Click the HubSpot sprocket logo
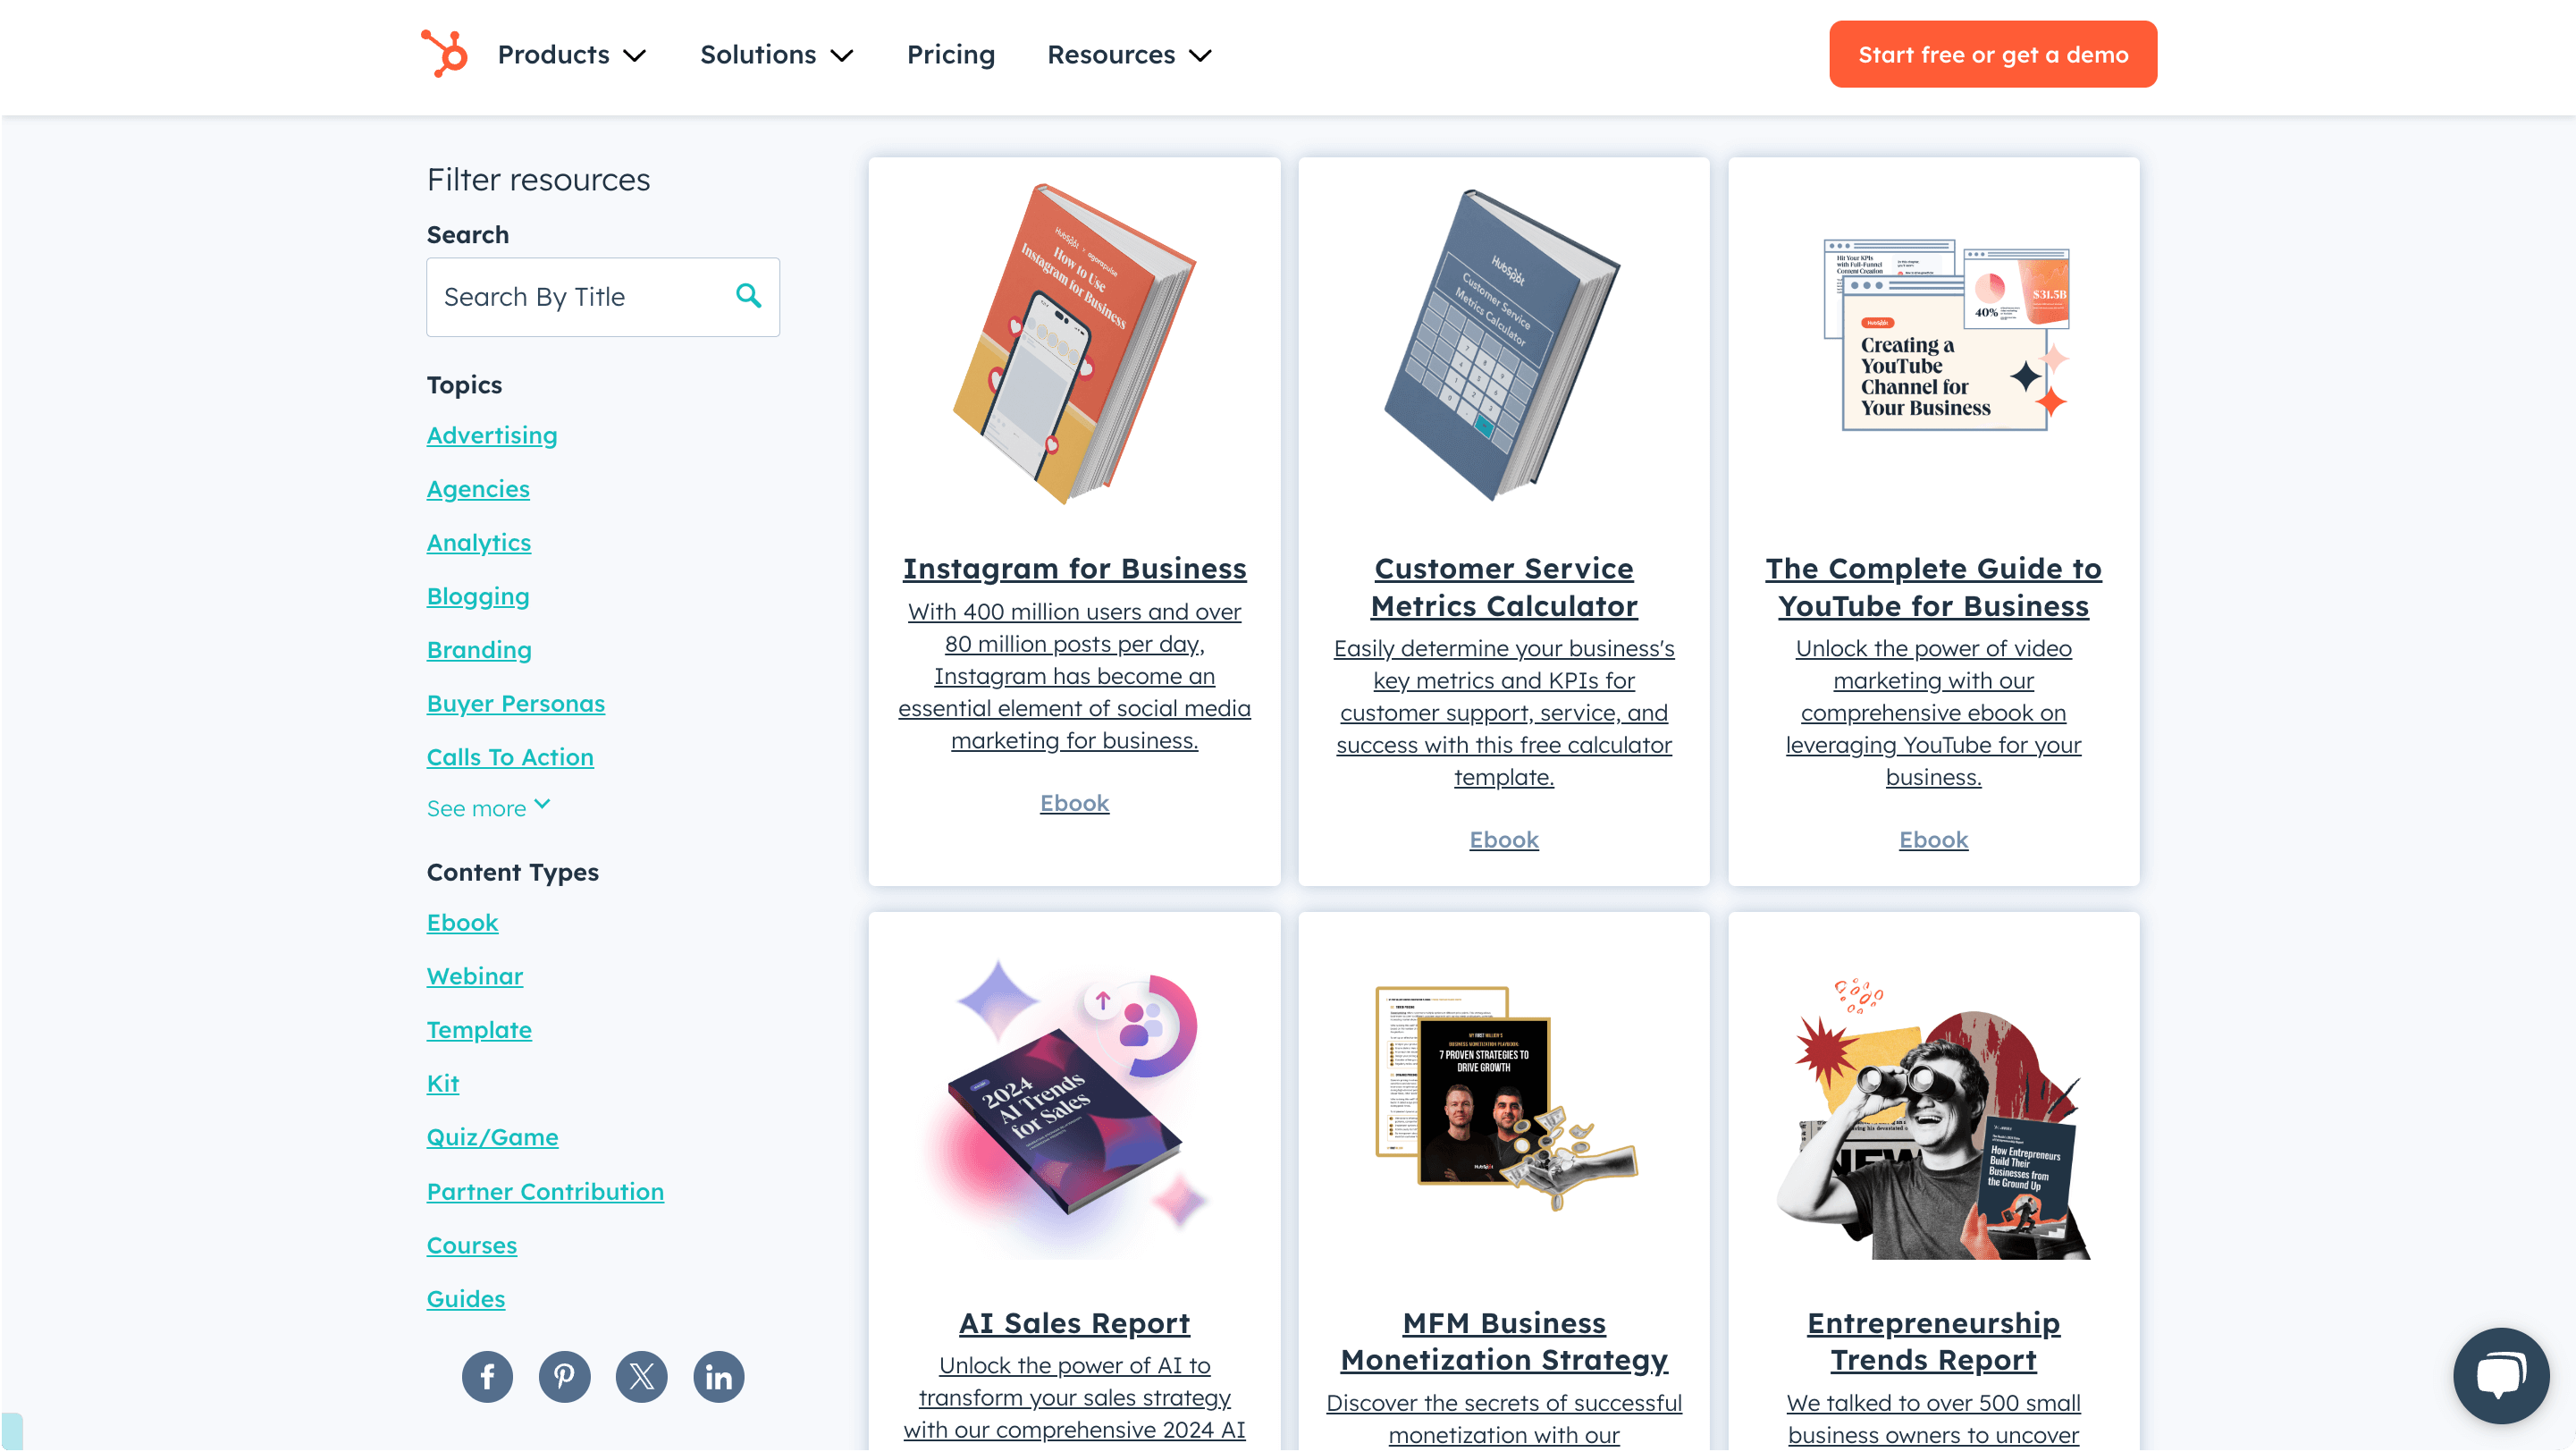Screen dimensions: 2576x1452 pos(444,54)
